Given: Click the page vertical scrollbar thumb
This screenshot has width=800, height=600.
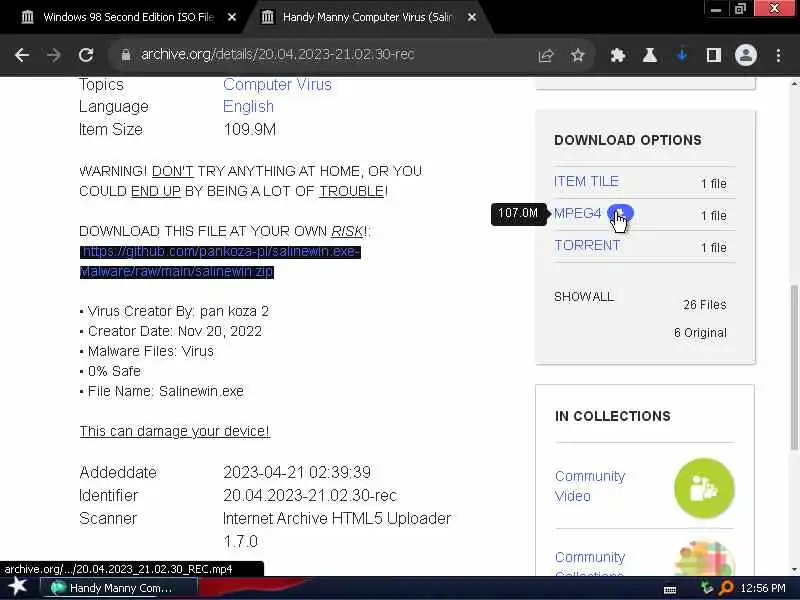Looking at the screenshot, I should click(794, 367).
